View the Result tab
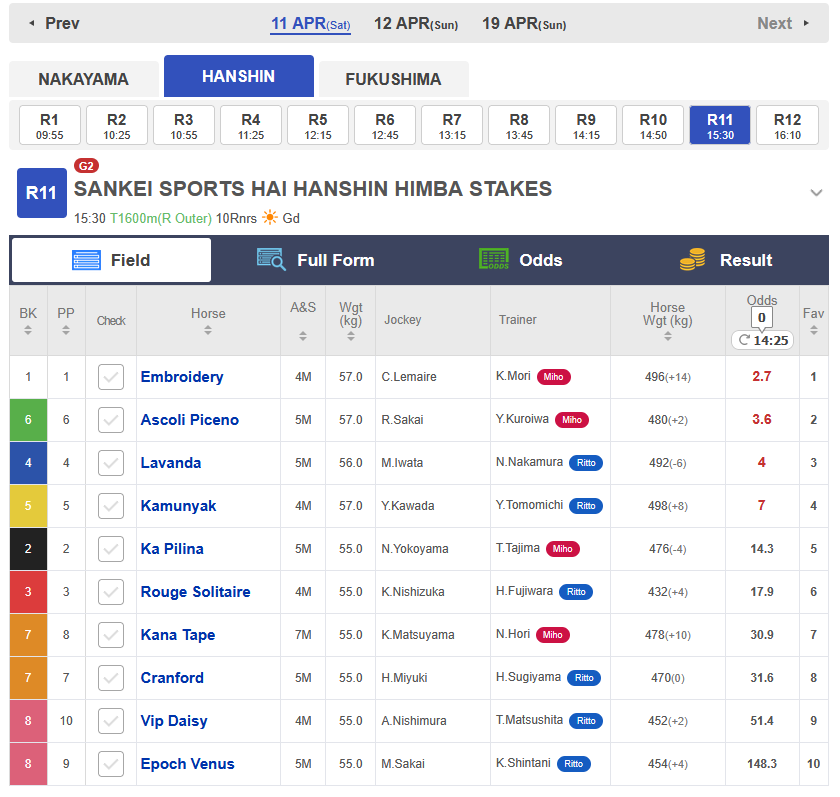This screenshot has width=840, height=797. click(726, 260)
